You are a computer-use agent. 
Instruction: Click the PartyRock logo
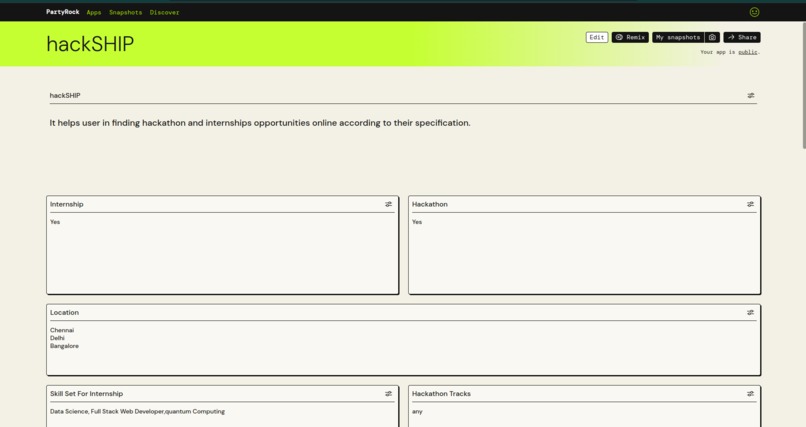tap(63, 12)
